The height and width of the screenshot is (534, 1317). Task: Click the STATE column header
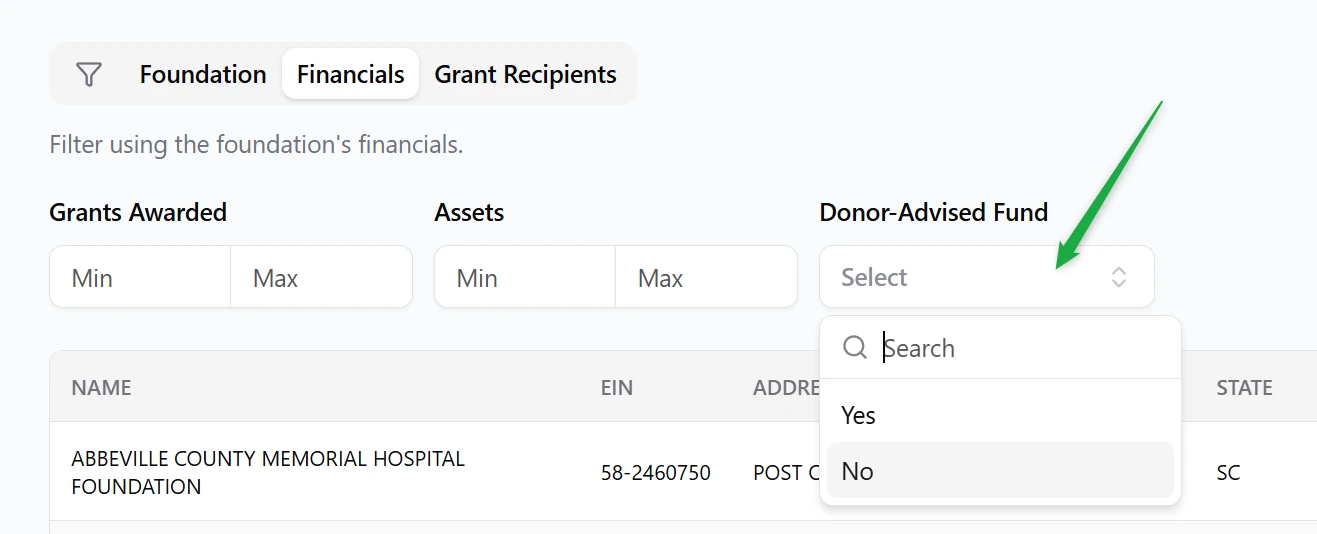[1244, 388]
